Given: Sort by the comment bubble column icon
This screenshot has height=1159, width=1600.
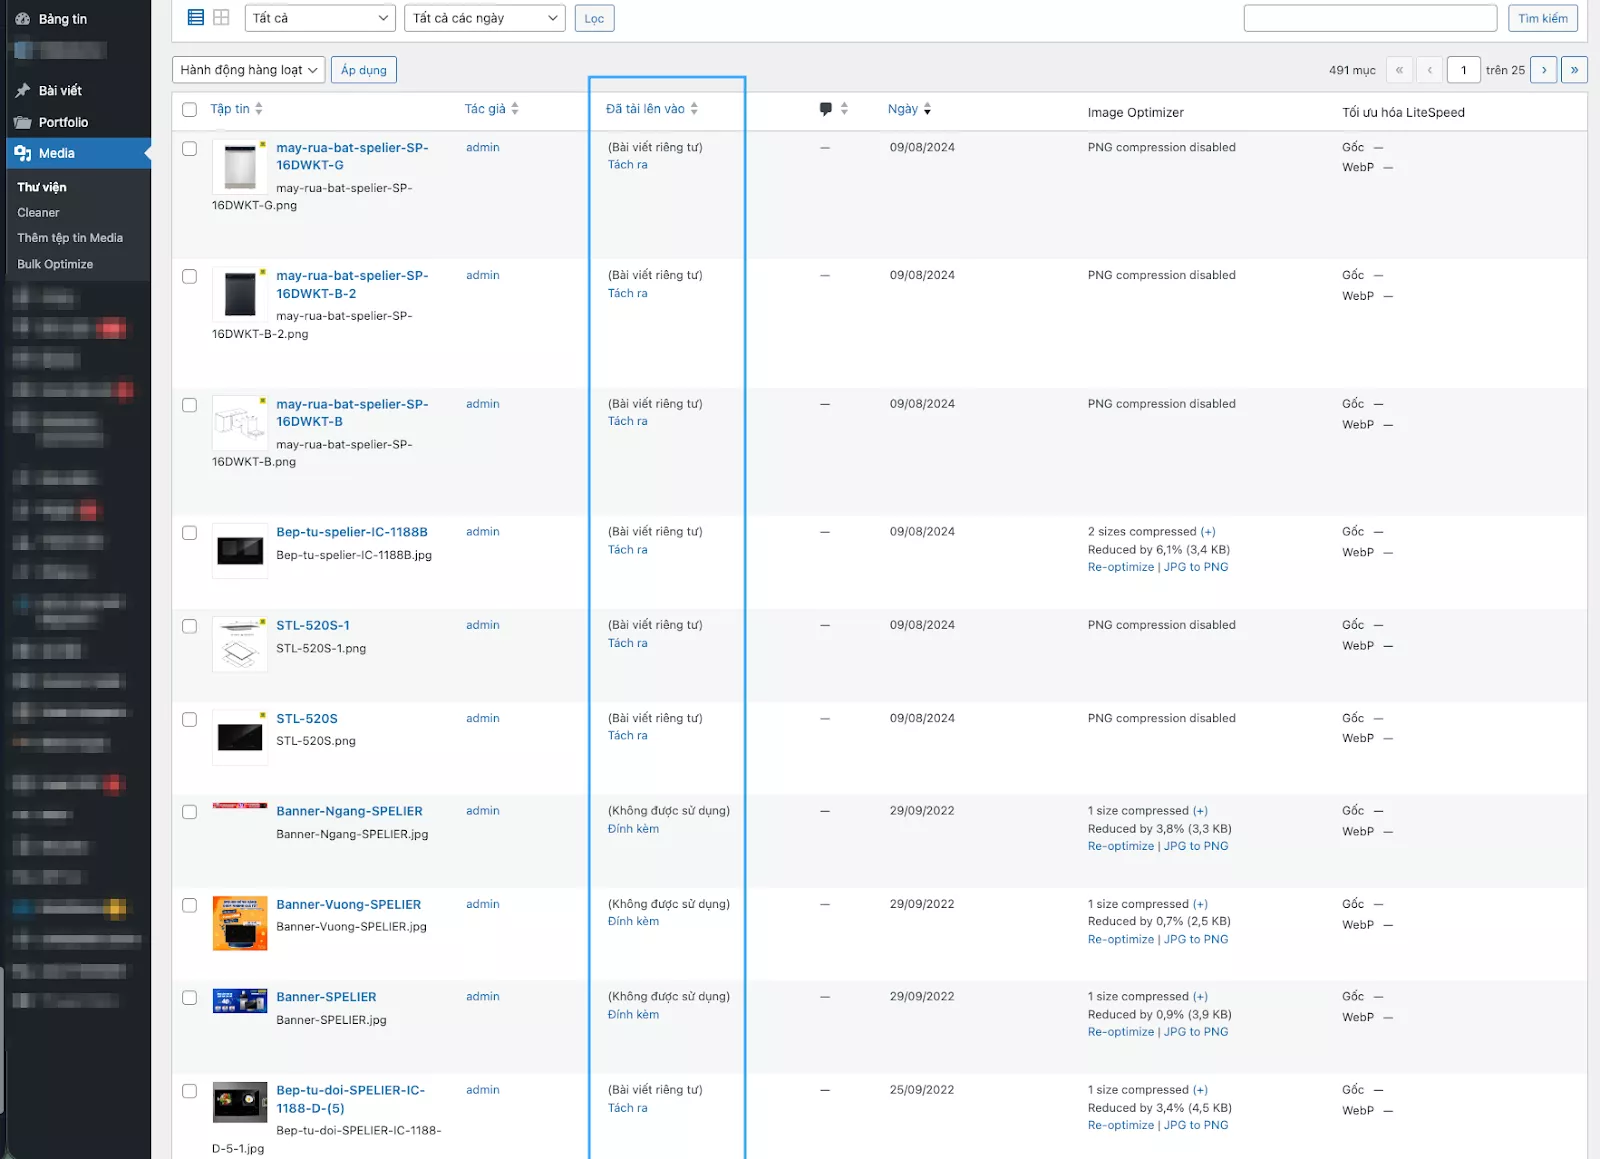Looking at the screenshot, I should (825, 108).
